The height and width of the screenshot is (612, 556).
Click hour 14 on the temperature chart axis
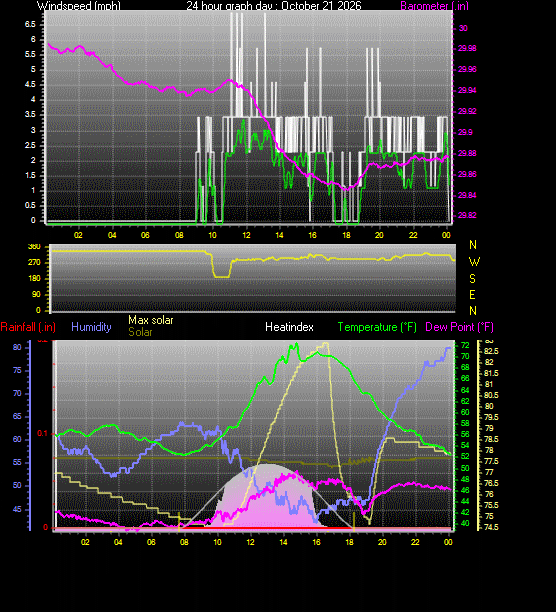click(x=283, y=542)
